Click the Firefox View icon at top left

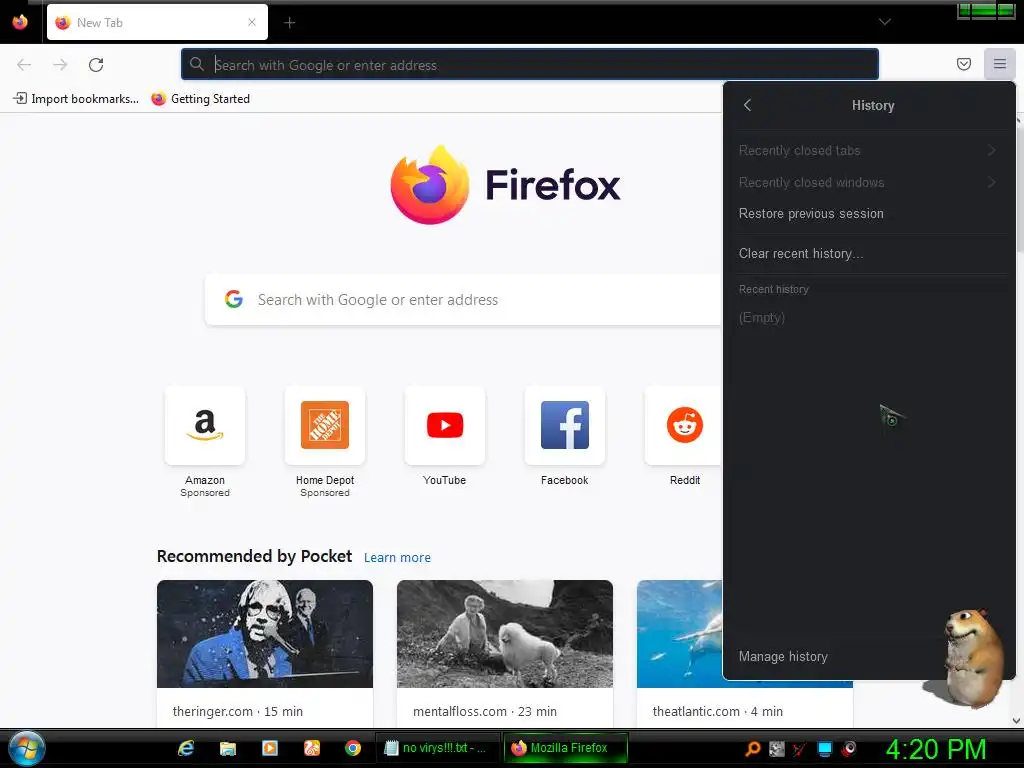20,22
